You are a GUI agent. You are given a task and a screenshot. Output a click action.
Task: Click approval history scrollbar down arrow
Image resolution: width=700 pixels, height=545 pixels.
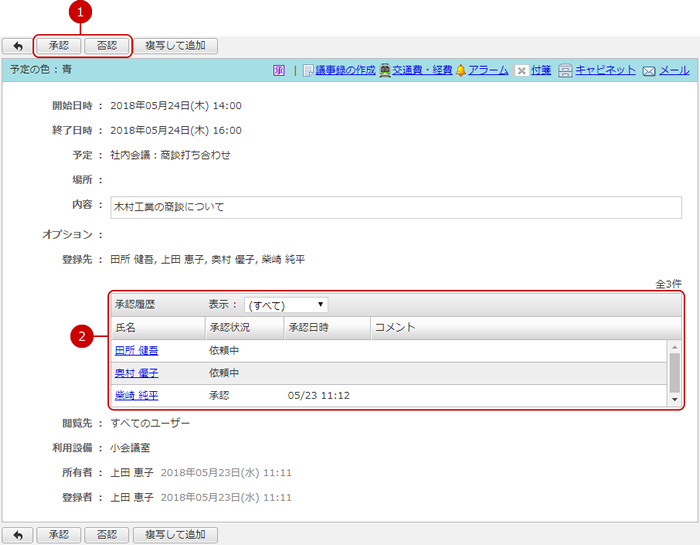pos(675,400)
